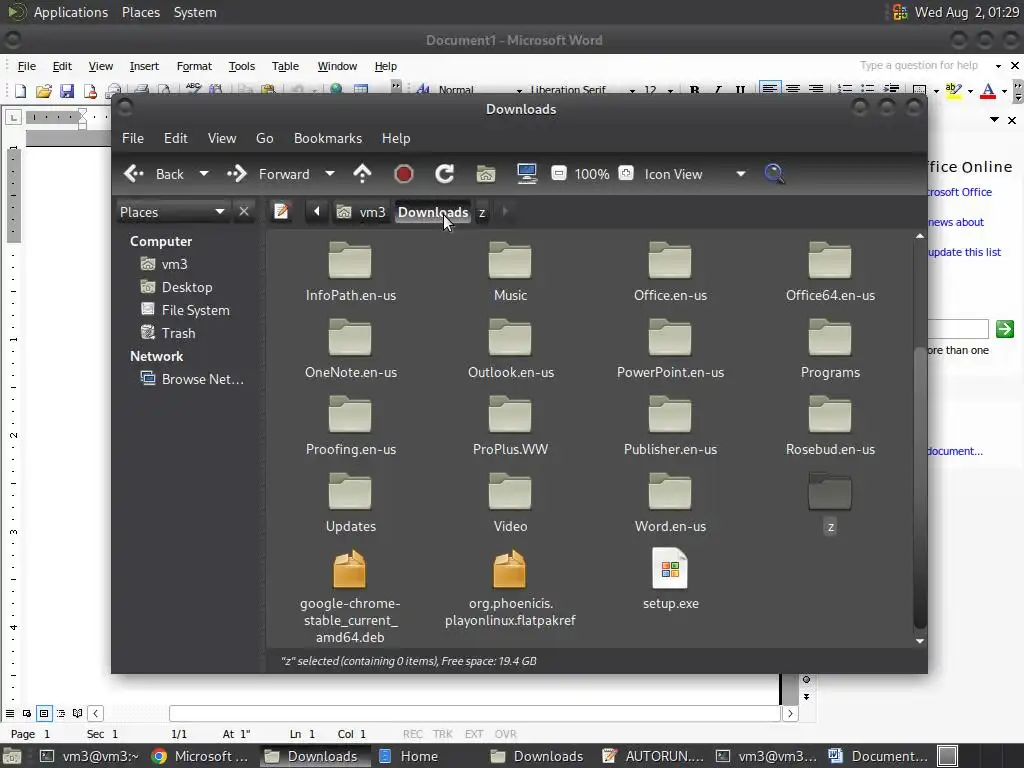Open Desktop in Places sidebar
The height and width of the screenshot is (768, 1024).
[x=187, y=287]
